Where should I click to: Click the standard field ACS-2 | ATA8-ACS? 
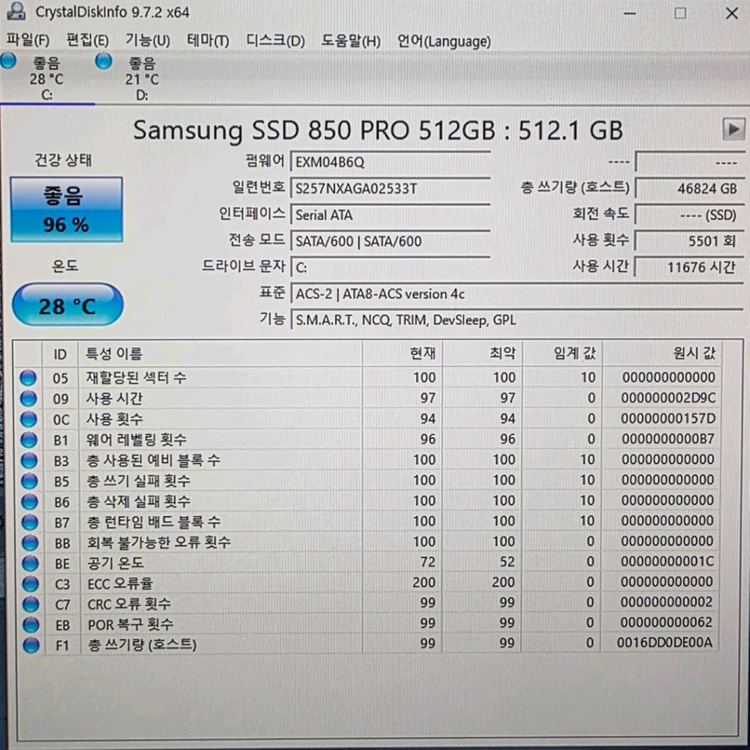pyautogui.click(x=517, y=294)
